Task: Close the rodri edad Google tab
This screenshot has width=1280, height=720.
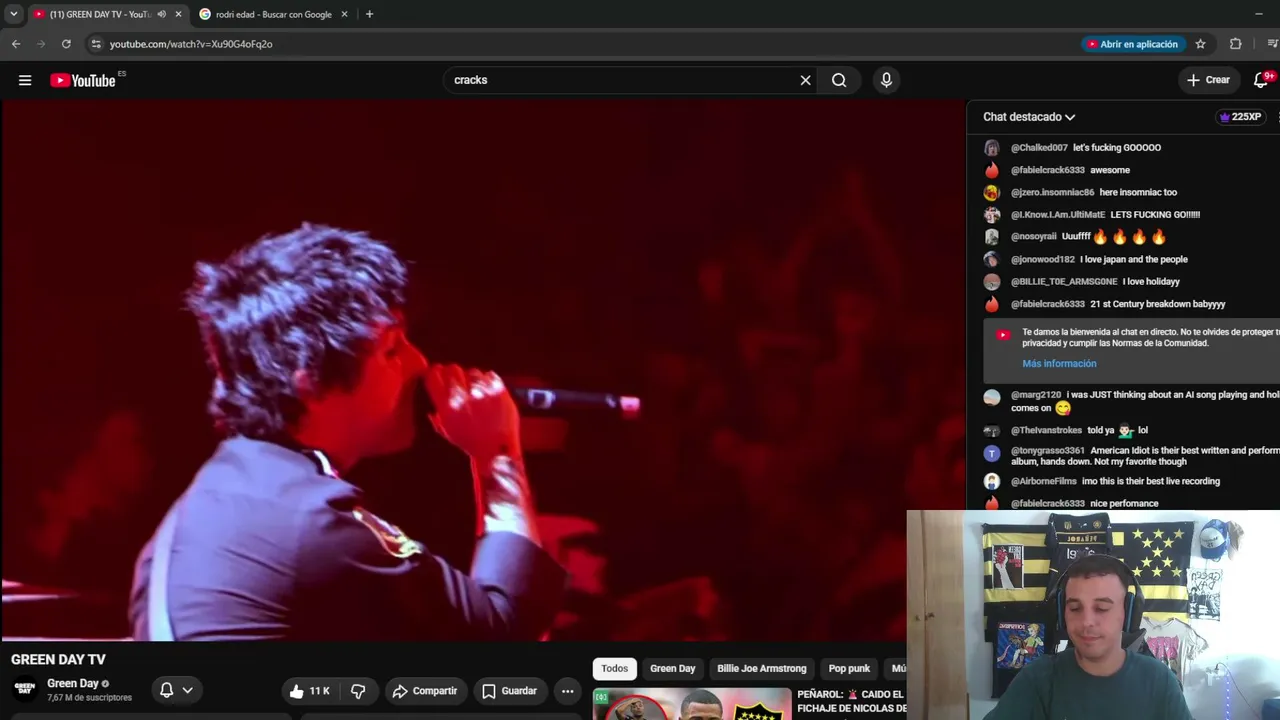Action: 344,14
